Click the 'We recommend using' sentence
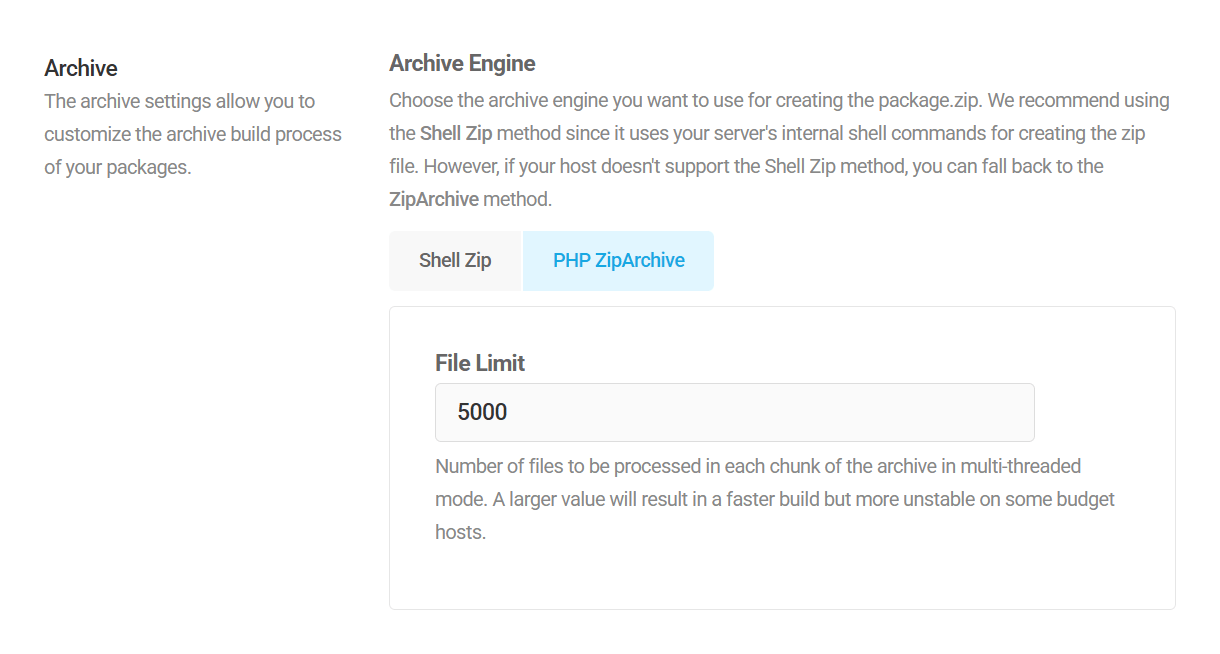This screenshot has width=1220, height=654. pyautogui.click(x=1078, y=100)
